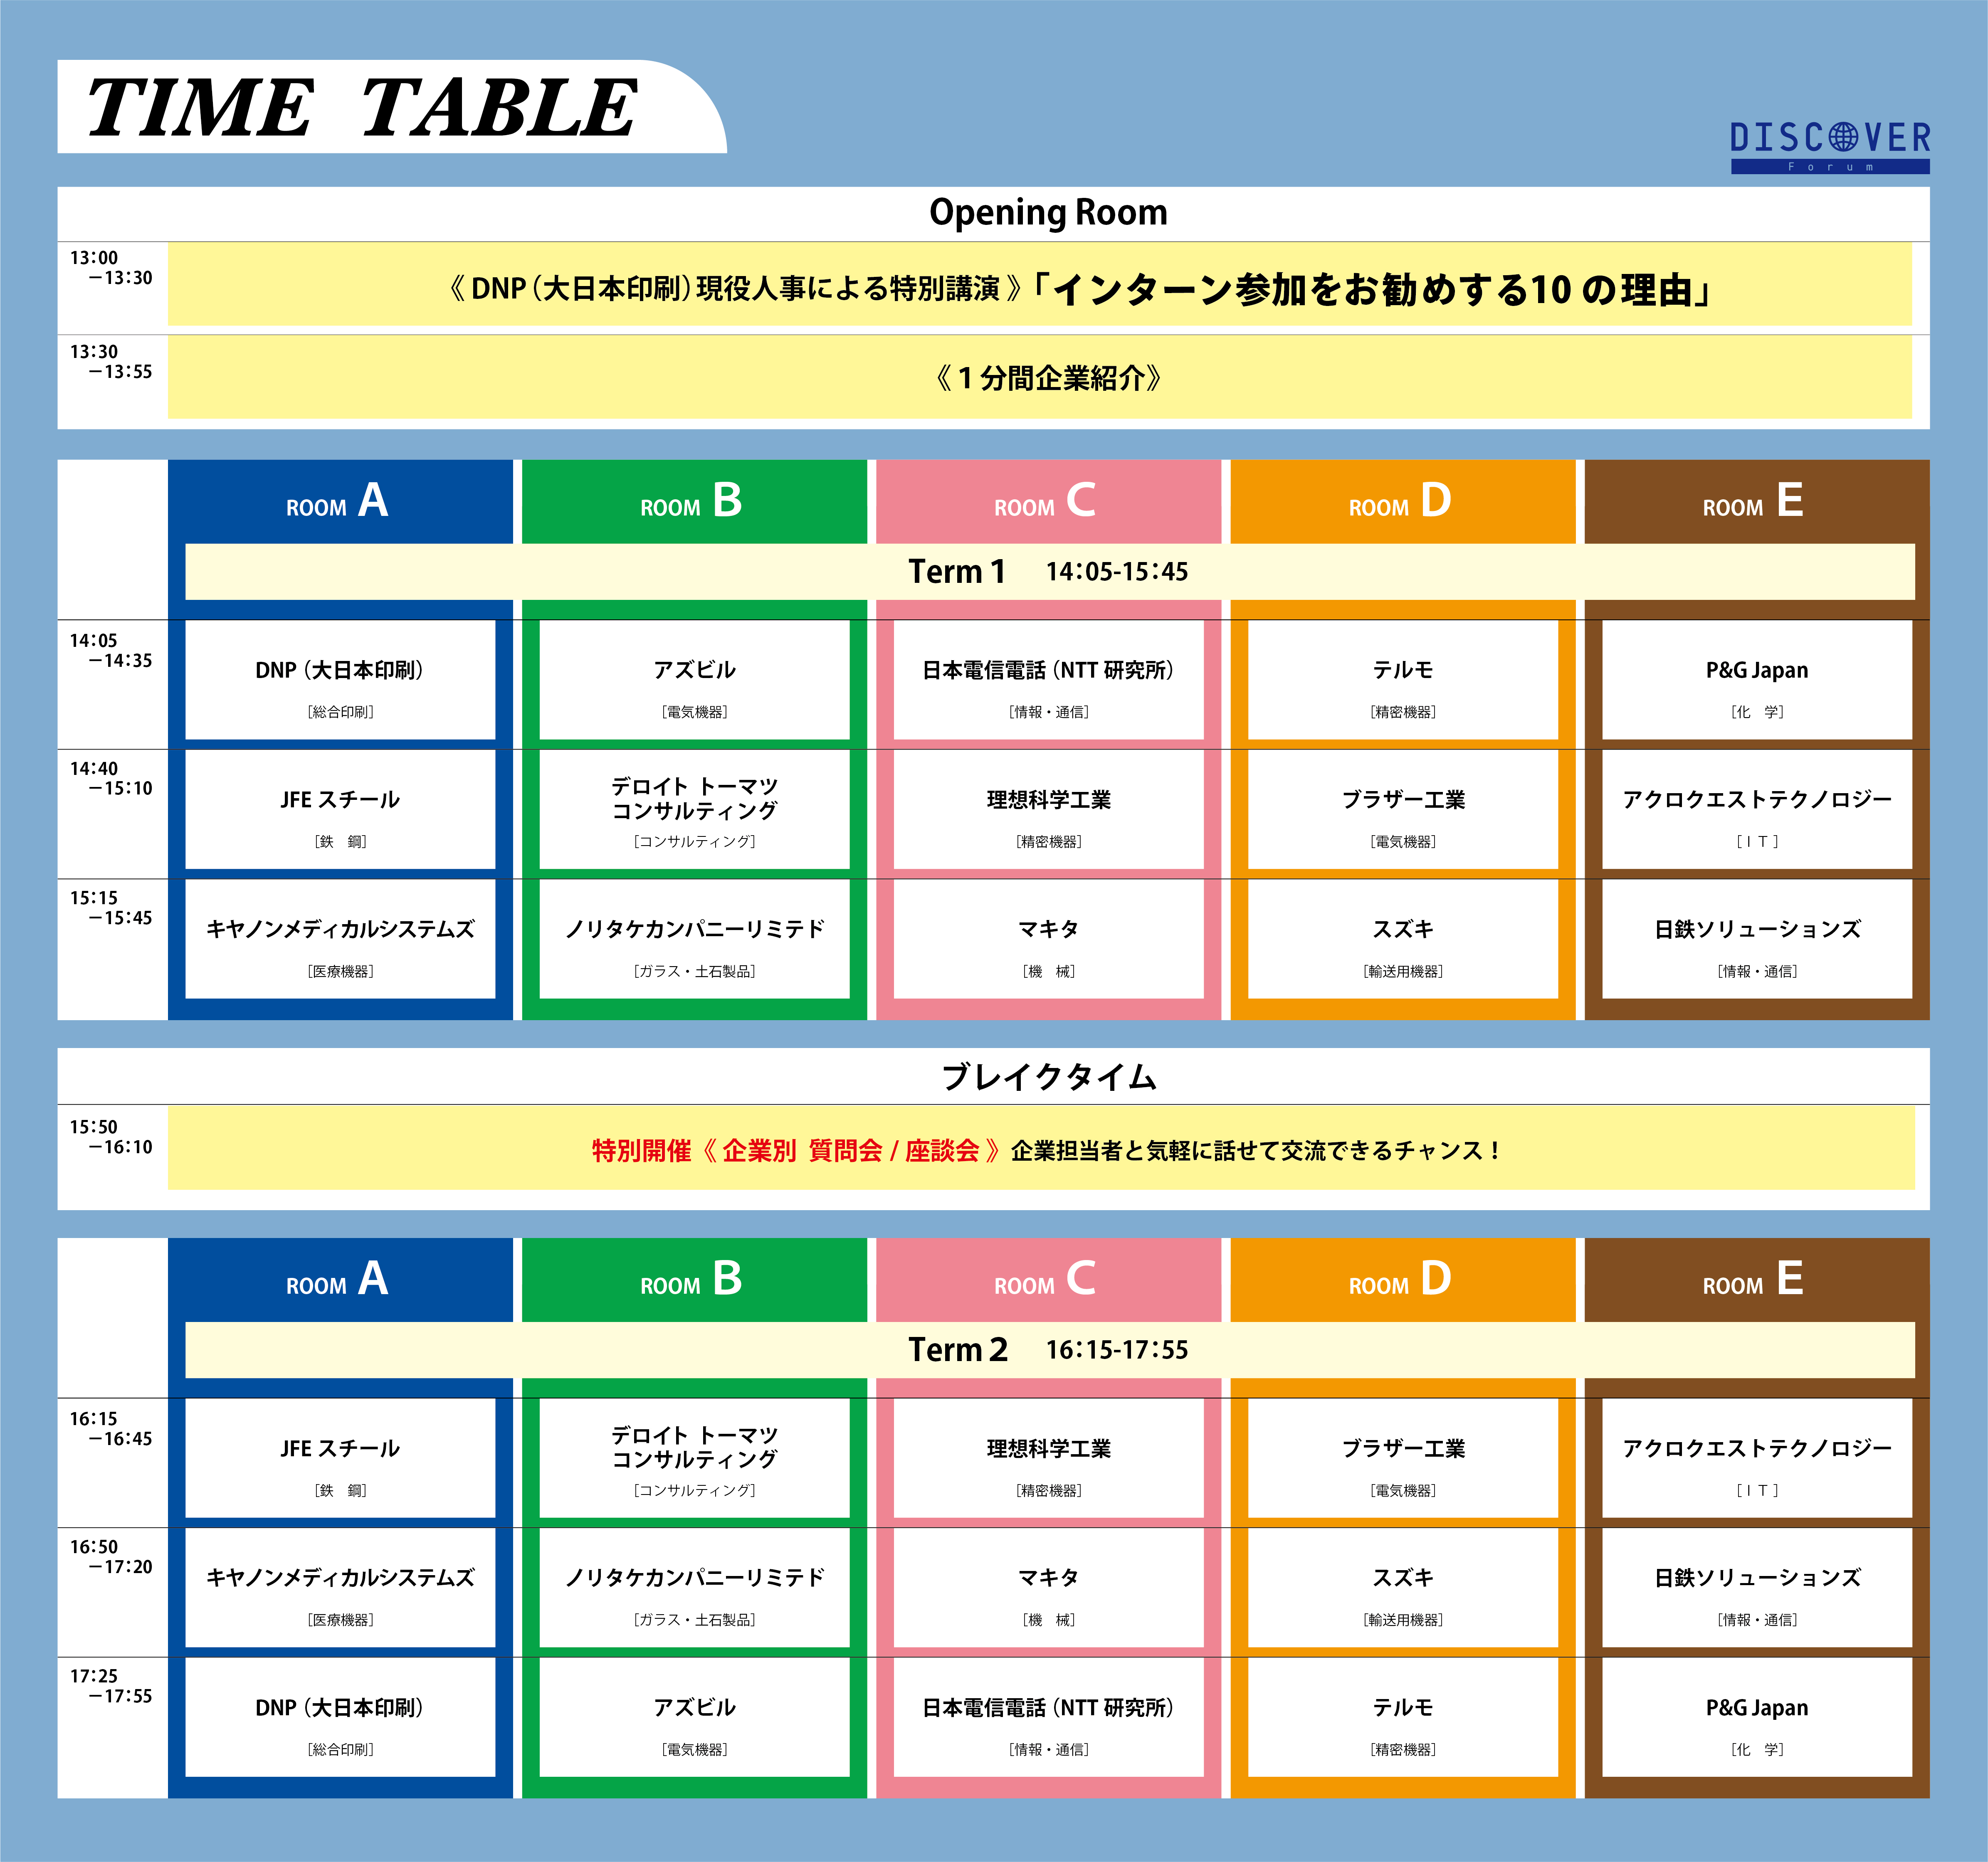Image resolution: width=1988 pixels, height=1862 pixels.
Task: Click the 15:50-16:10 time label
Action: click(111, 1137)
